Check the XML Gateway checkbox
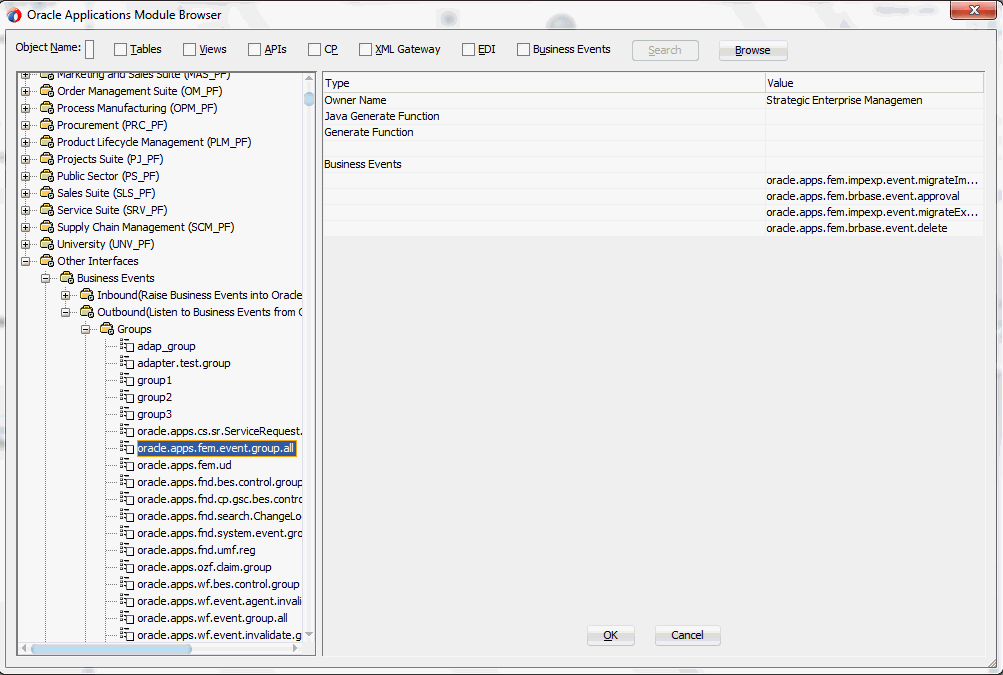 [365, 49]
